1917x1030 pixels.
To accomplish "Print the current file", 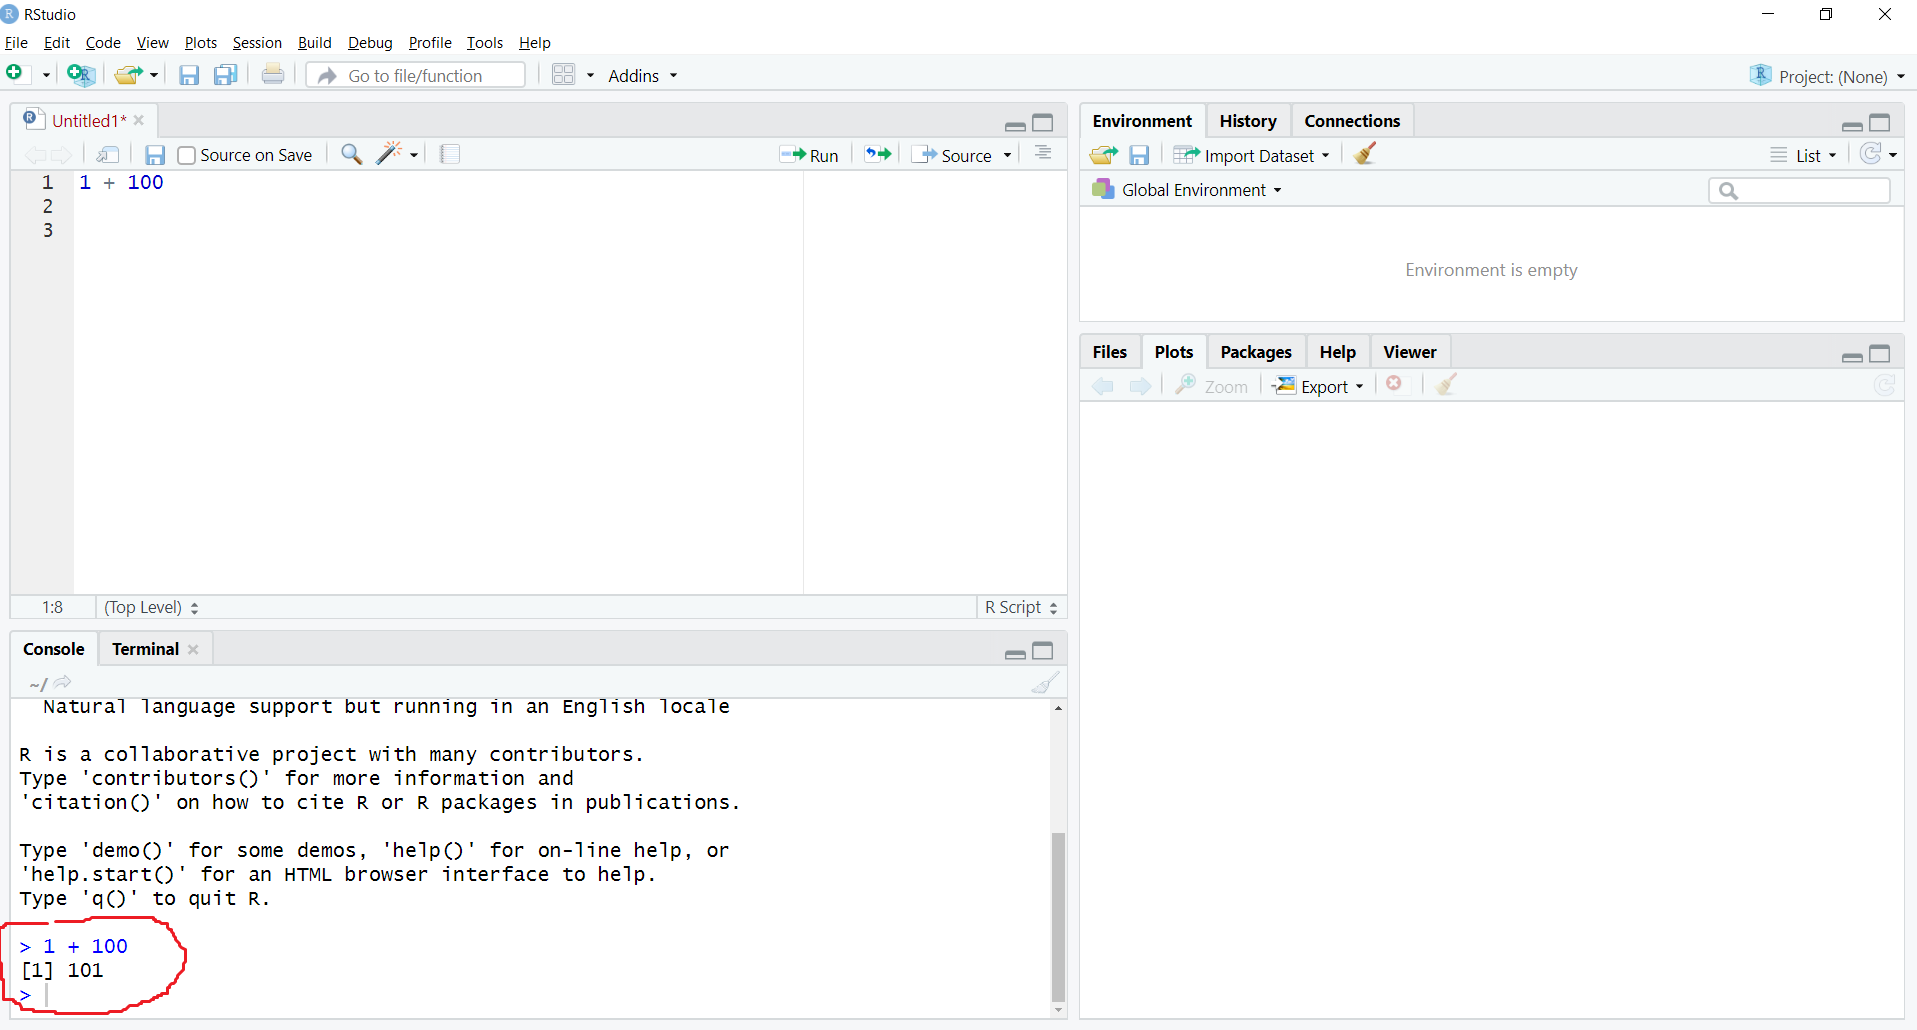I will pyautogui.click(x=272, y=75).
